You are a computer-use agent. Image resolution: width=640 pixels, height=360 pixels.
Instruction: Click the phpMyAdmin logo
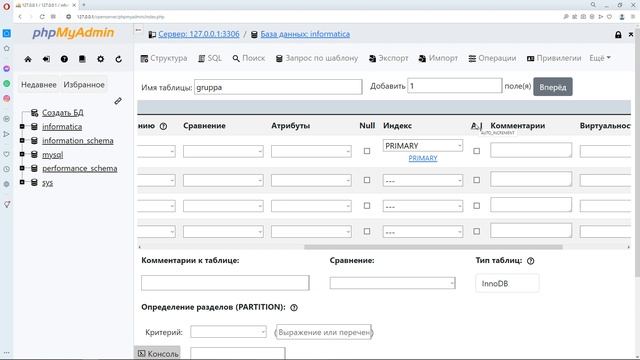point(73,33)
